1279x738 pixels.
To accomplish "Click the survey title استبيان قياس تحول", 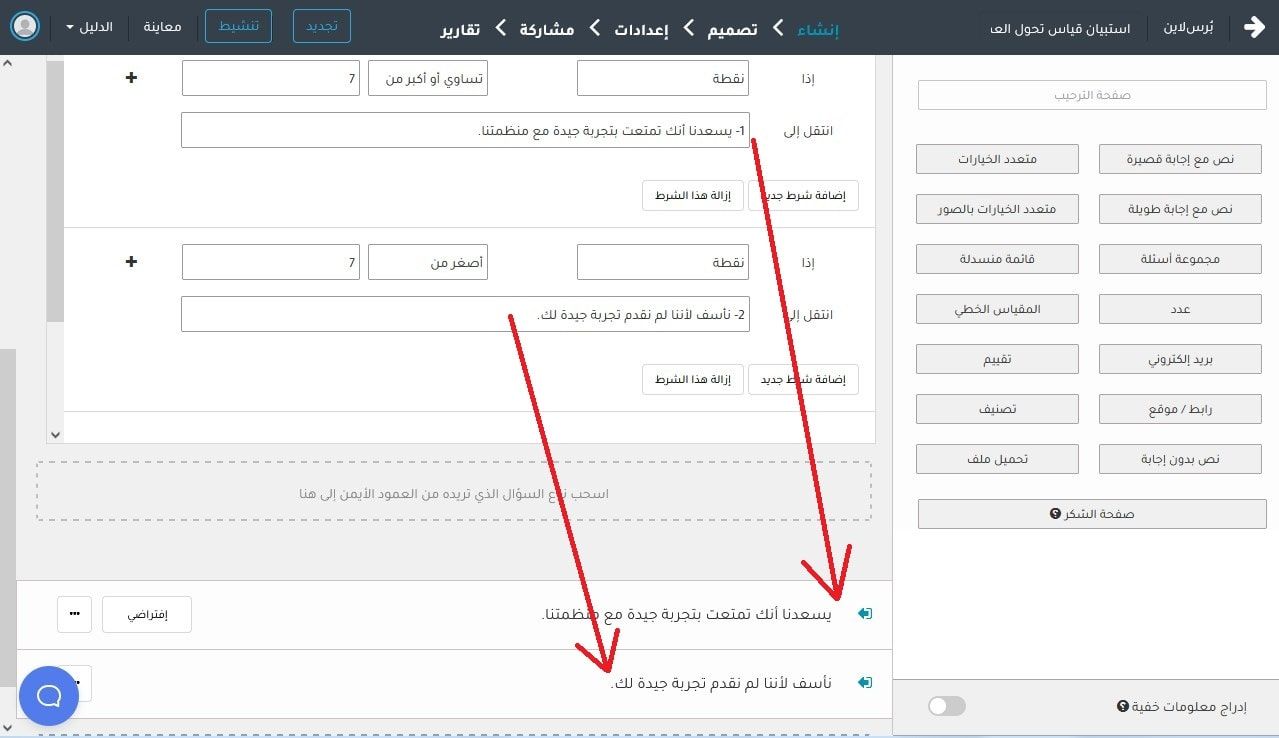I will (x=1059, y=28).
